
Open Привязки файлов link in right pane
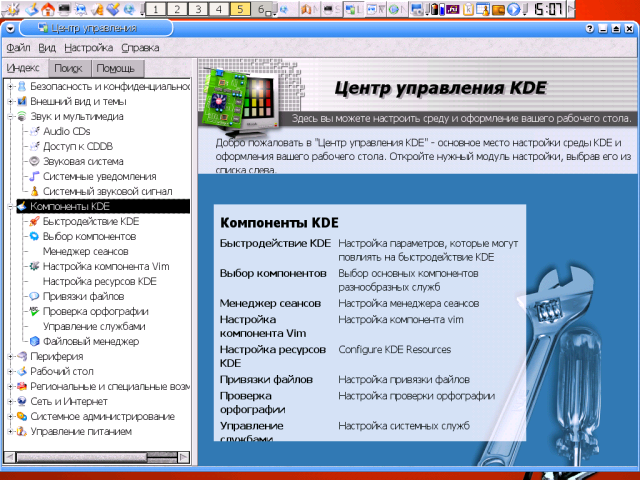[266, 380]
